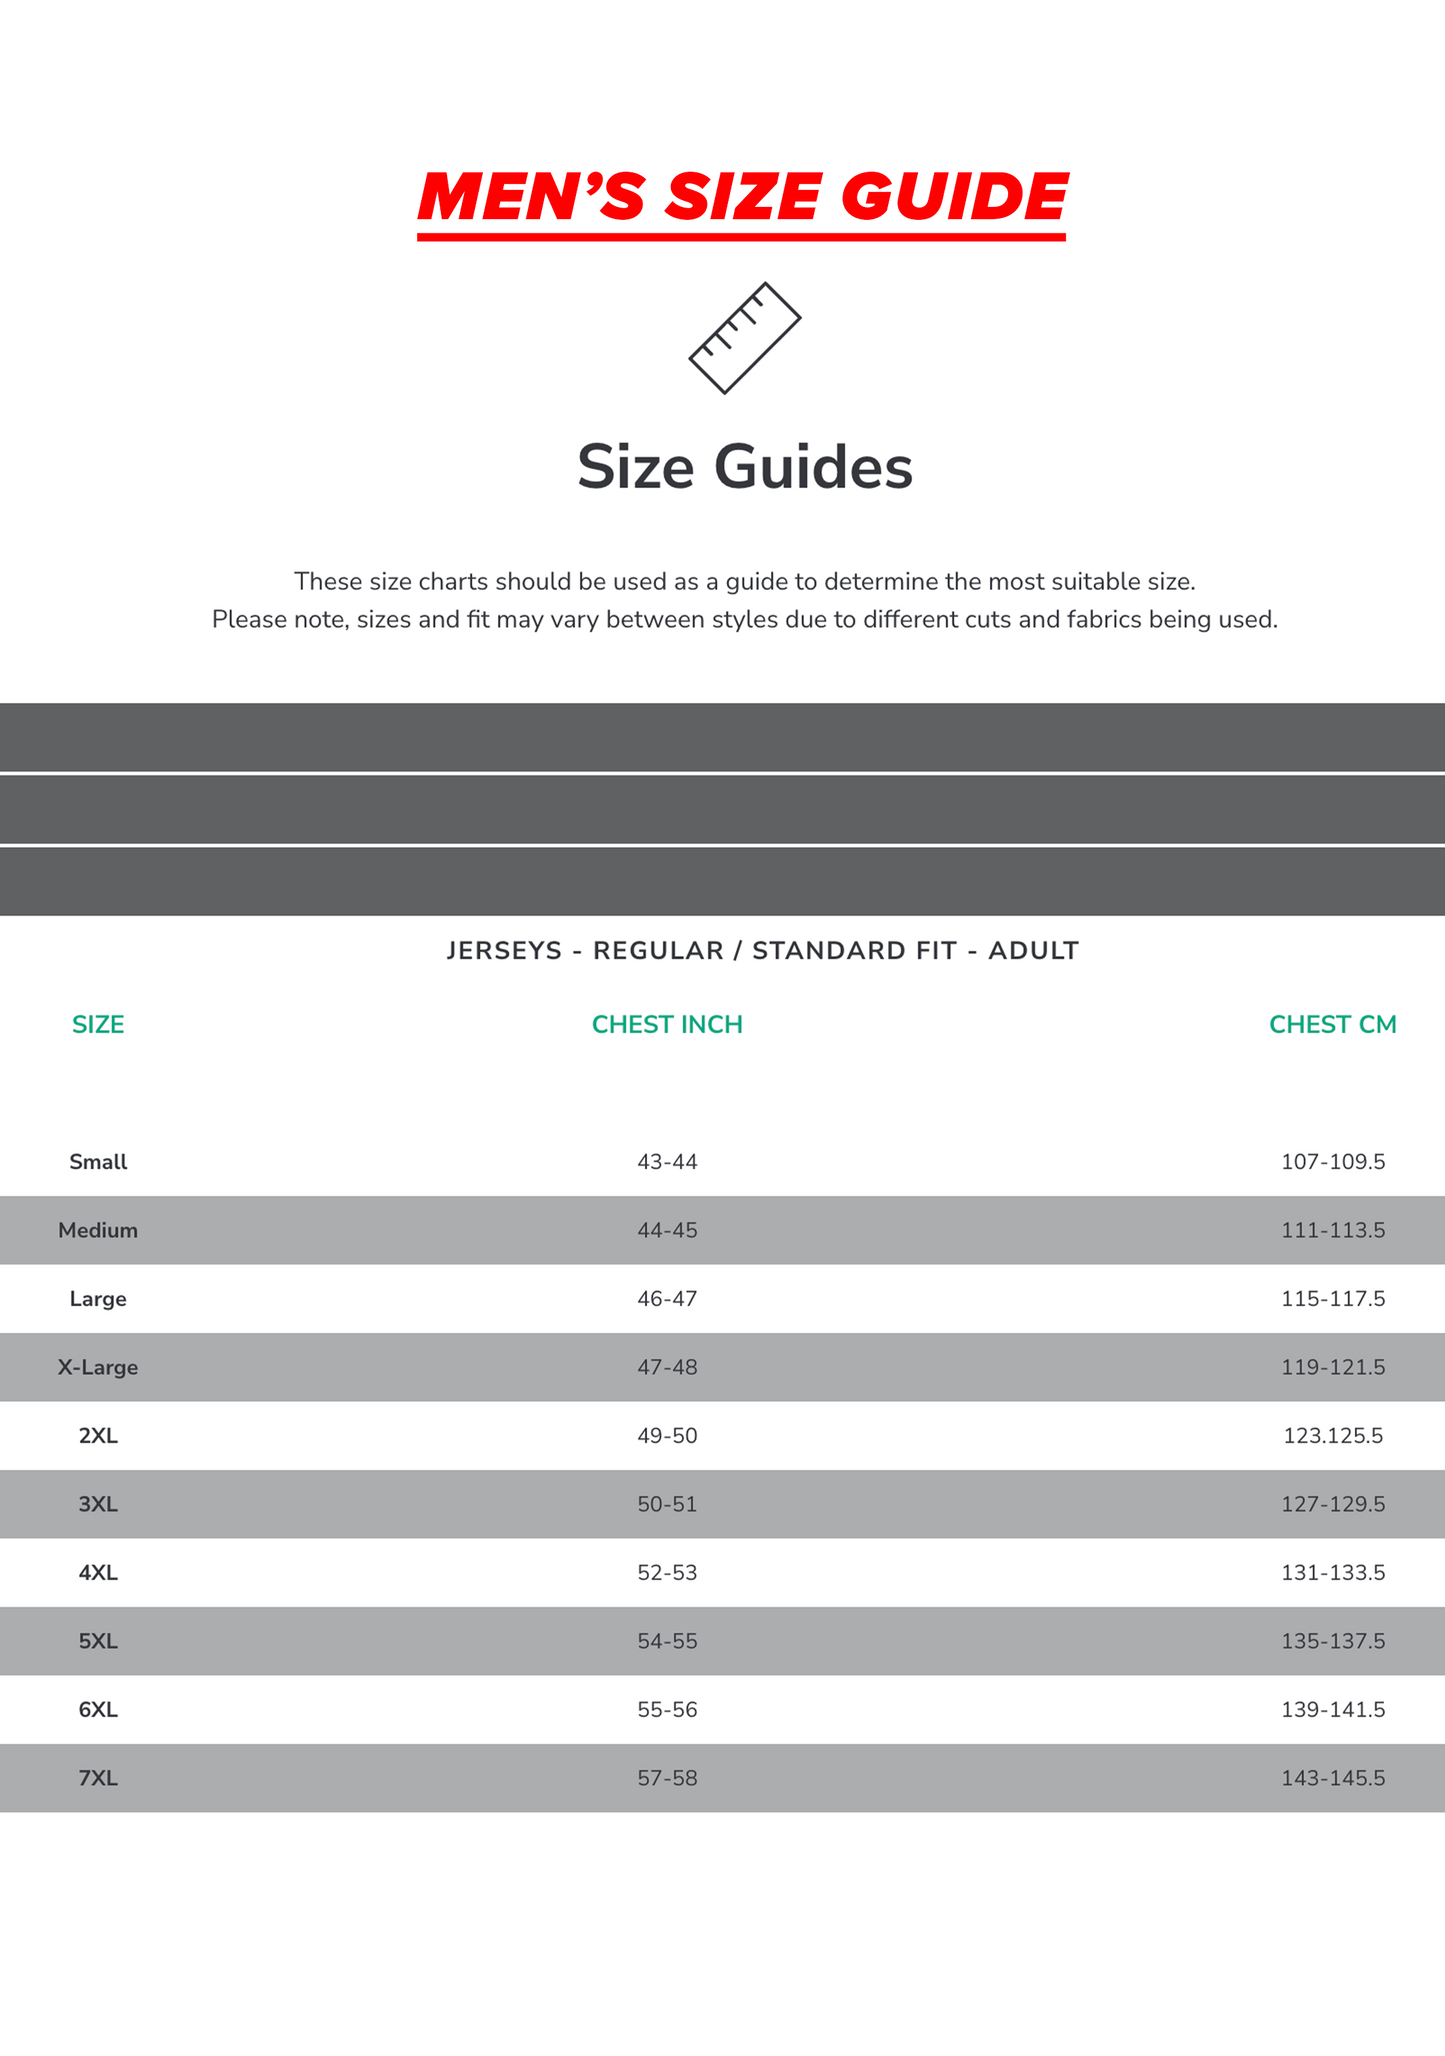Click the 46-47 chest inch value
This screenshot has height=2056, width=1445.
pos(667,1299)
